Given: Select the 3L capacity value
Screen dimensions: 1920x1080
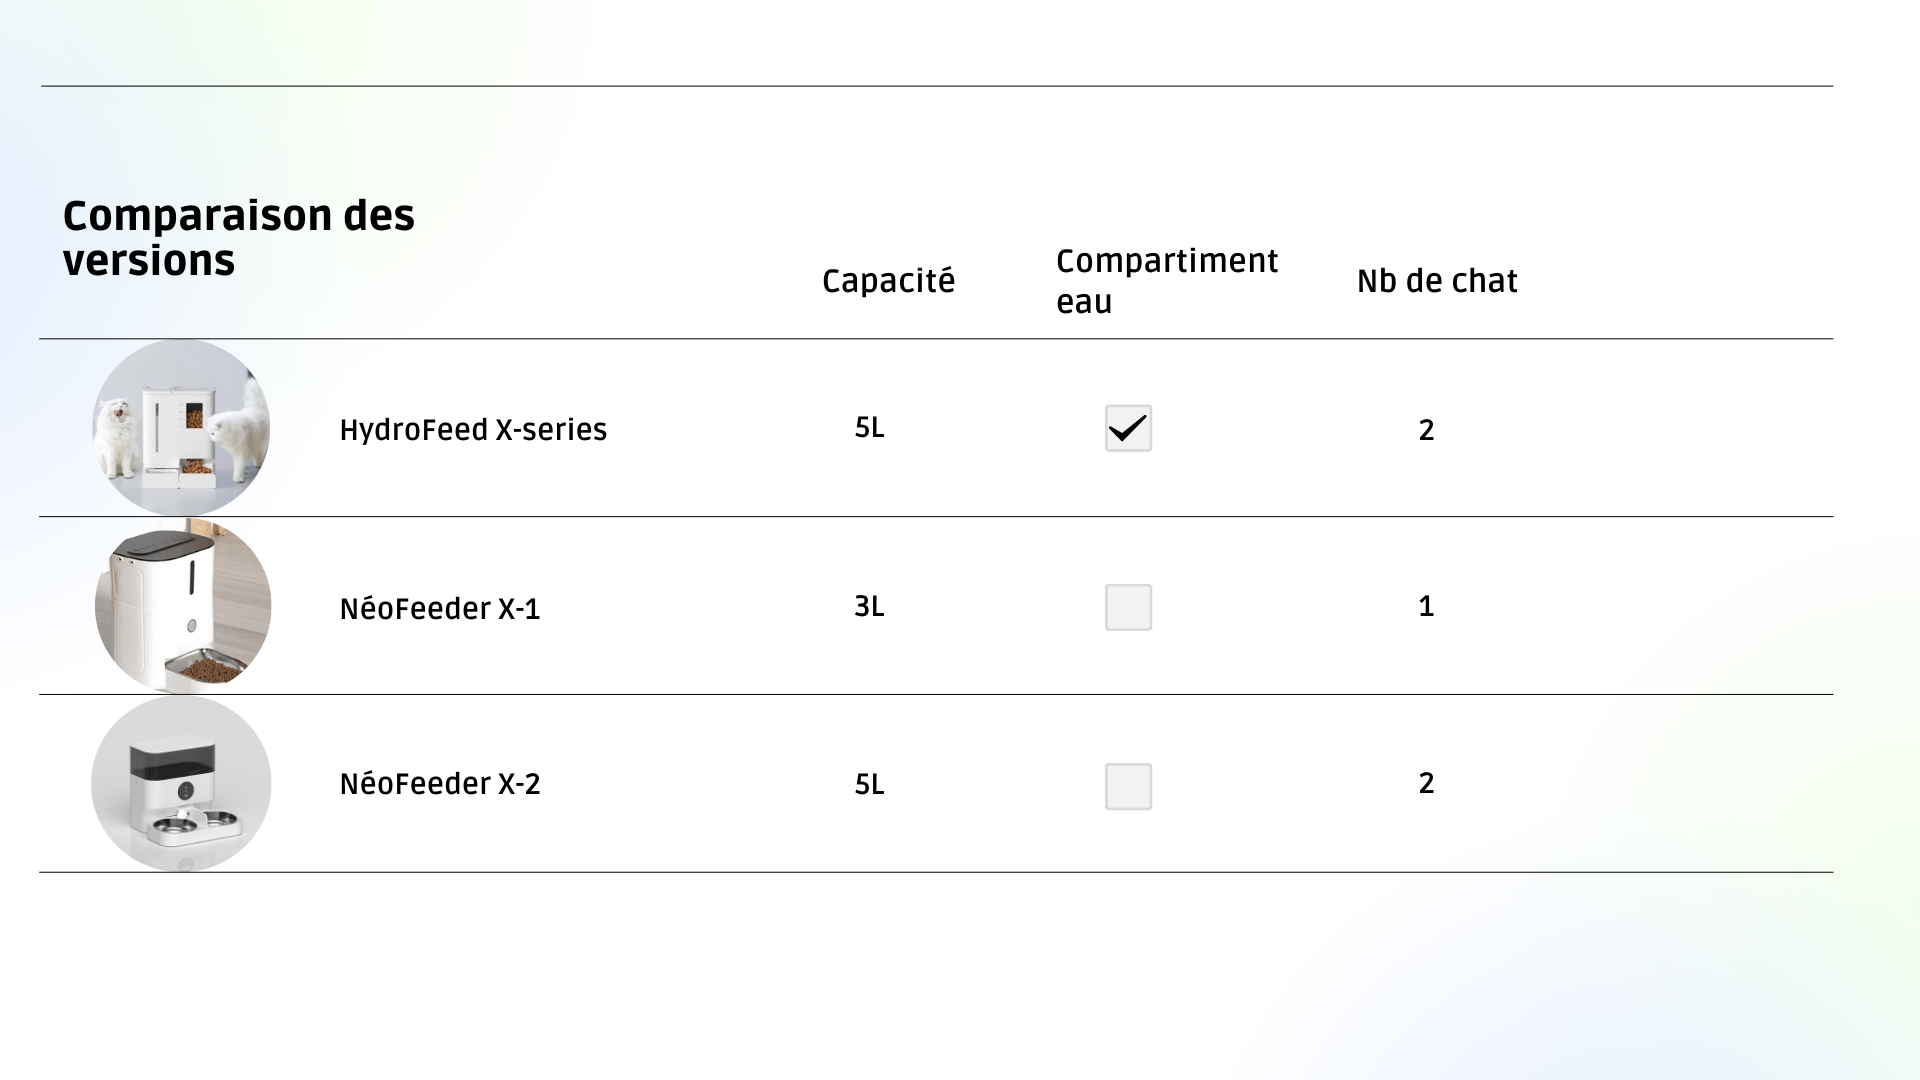Looking at the screenshot, I should tap(869, 607).
